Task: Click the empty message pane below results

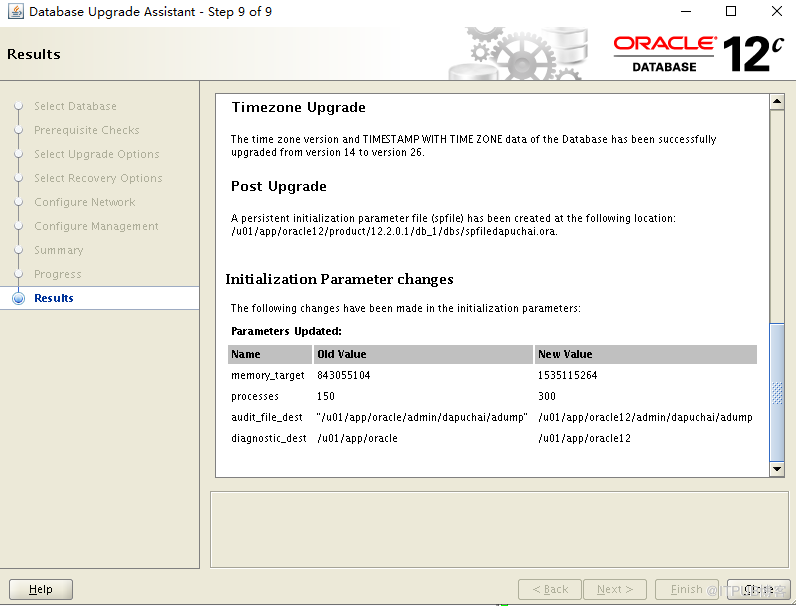Action: click(x=499, y=529)
